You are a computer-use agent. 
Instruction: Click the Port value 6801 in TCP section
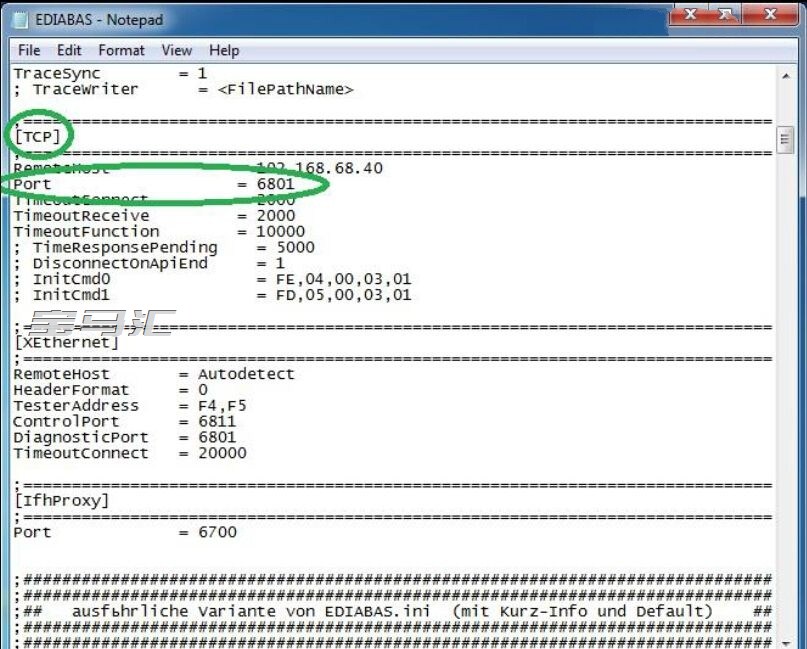click(x=275, y=184)
